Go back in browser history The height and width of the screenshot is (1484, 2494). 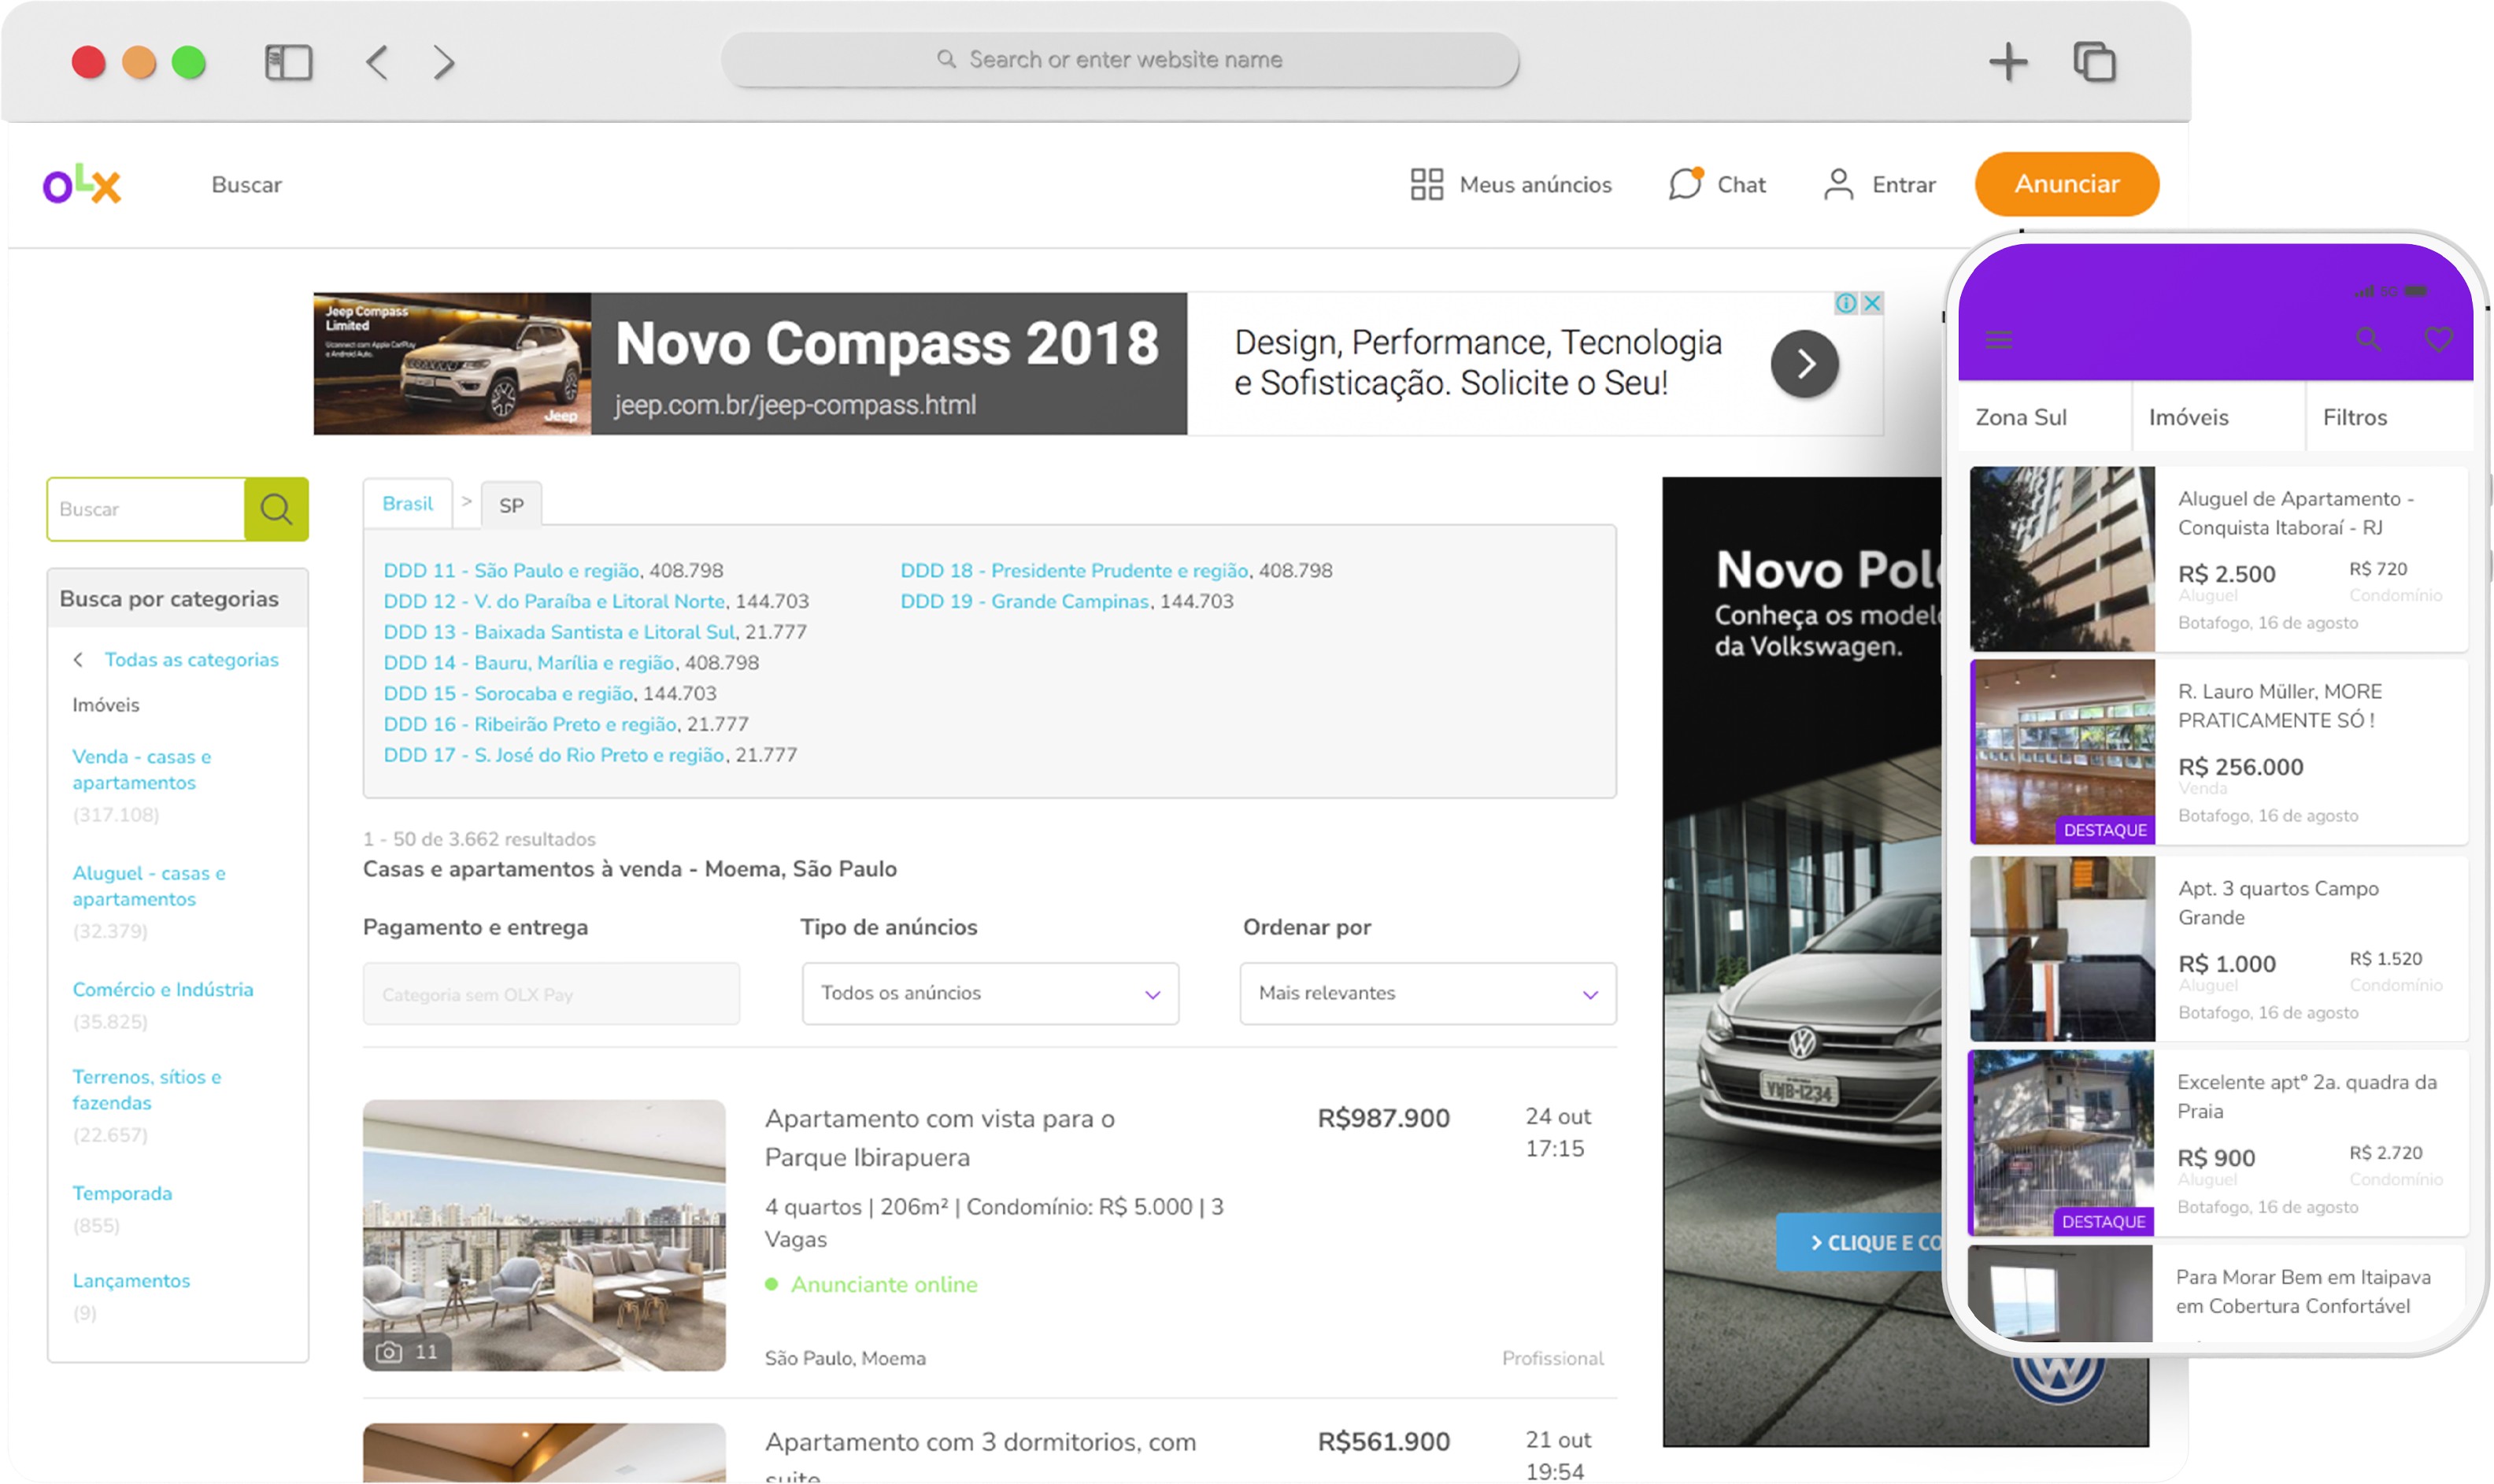pos(377,62)
